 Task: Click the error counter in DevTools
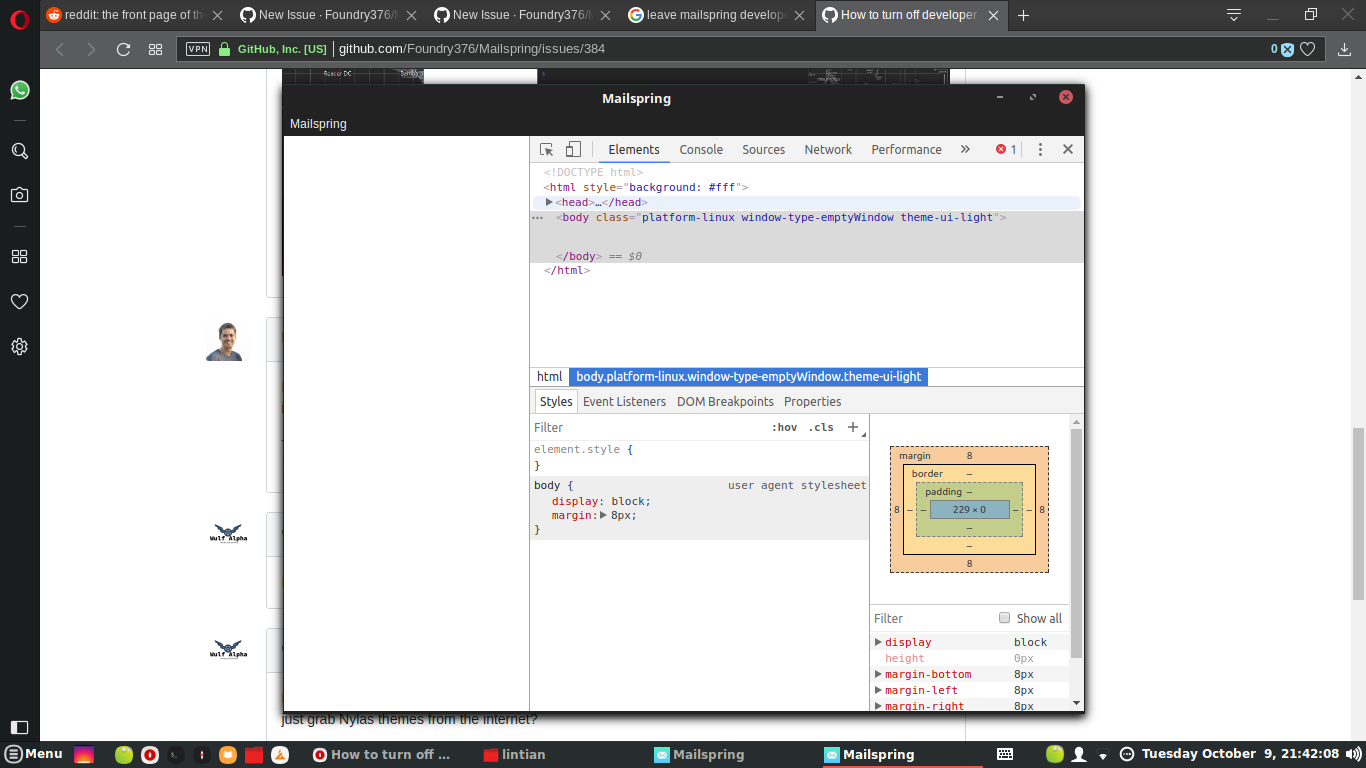[x=1003, y=148]
